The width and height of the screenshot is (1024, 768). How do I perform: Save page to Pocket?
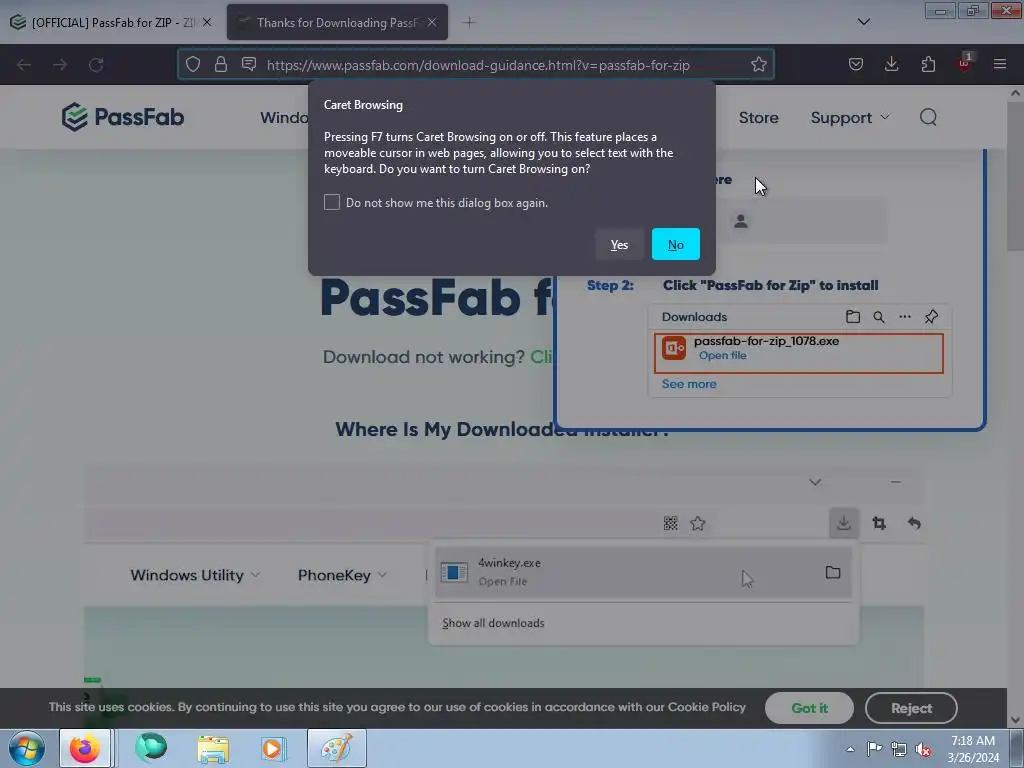(x=856, y=65)
